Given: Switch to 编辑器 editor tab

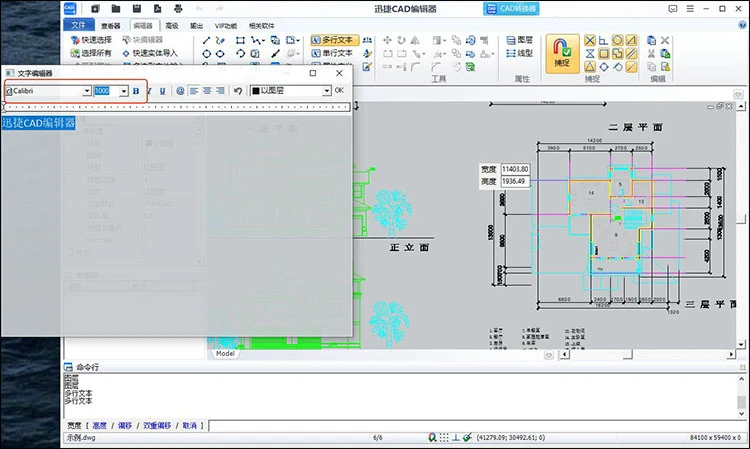Looking at the screenshot, I should 143,26.
